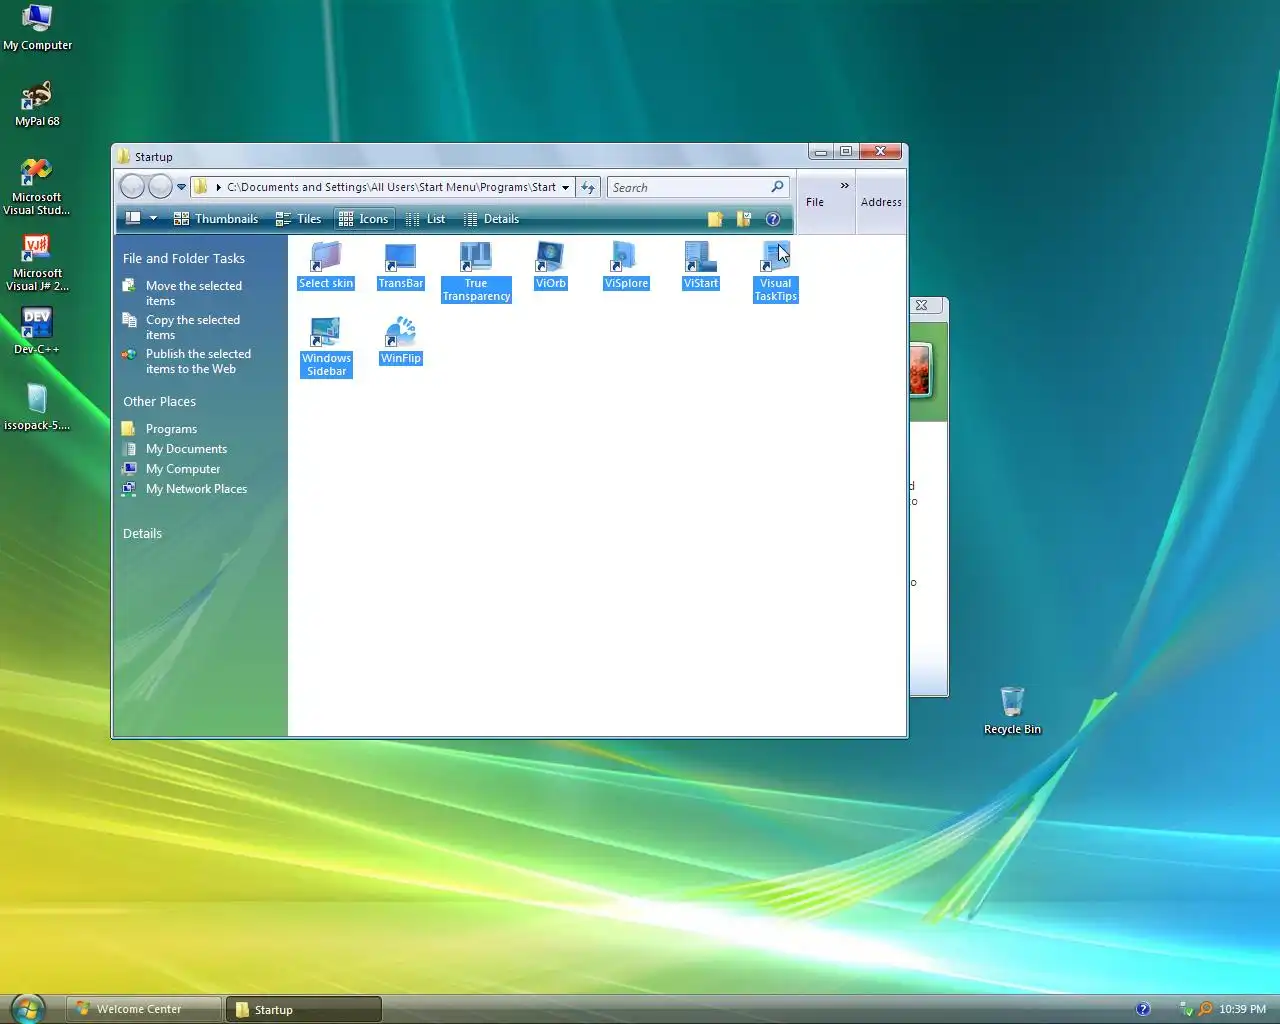The image size is (1280, 1024).
Task: Click the Start orb button
Action: 28,1008
